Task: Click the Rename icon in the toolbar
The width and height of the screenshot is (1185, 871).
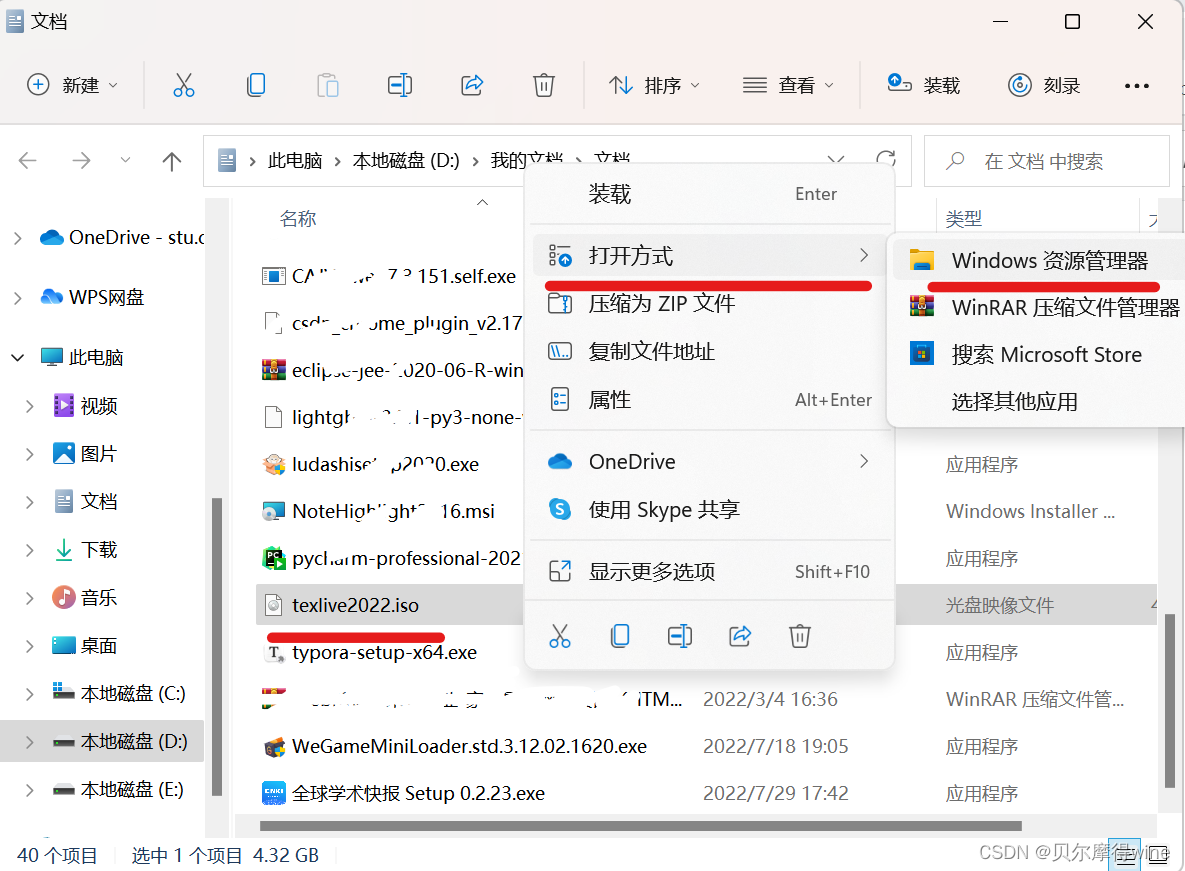Action: [x=400, y=85]
